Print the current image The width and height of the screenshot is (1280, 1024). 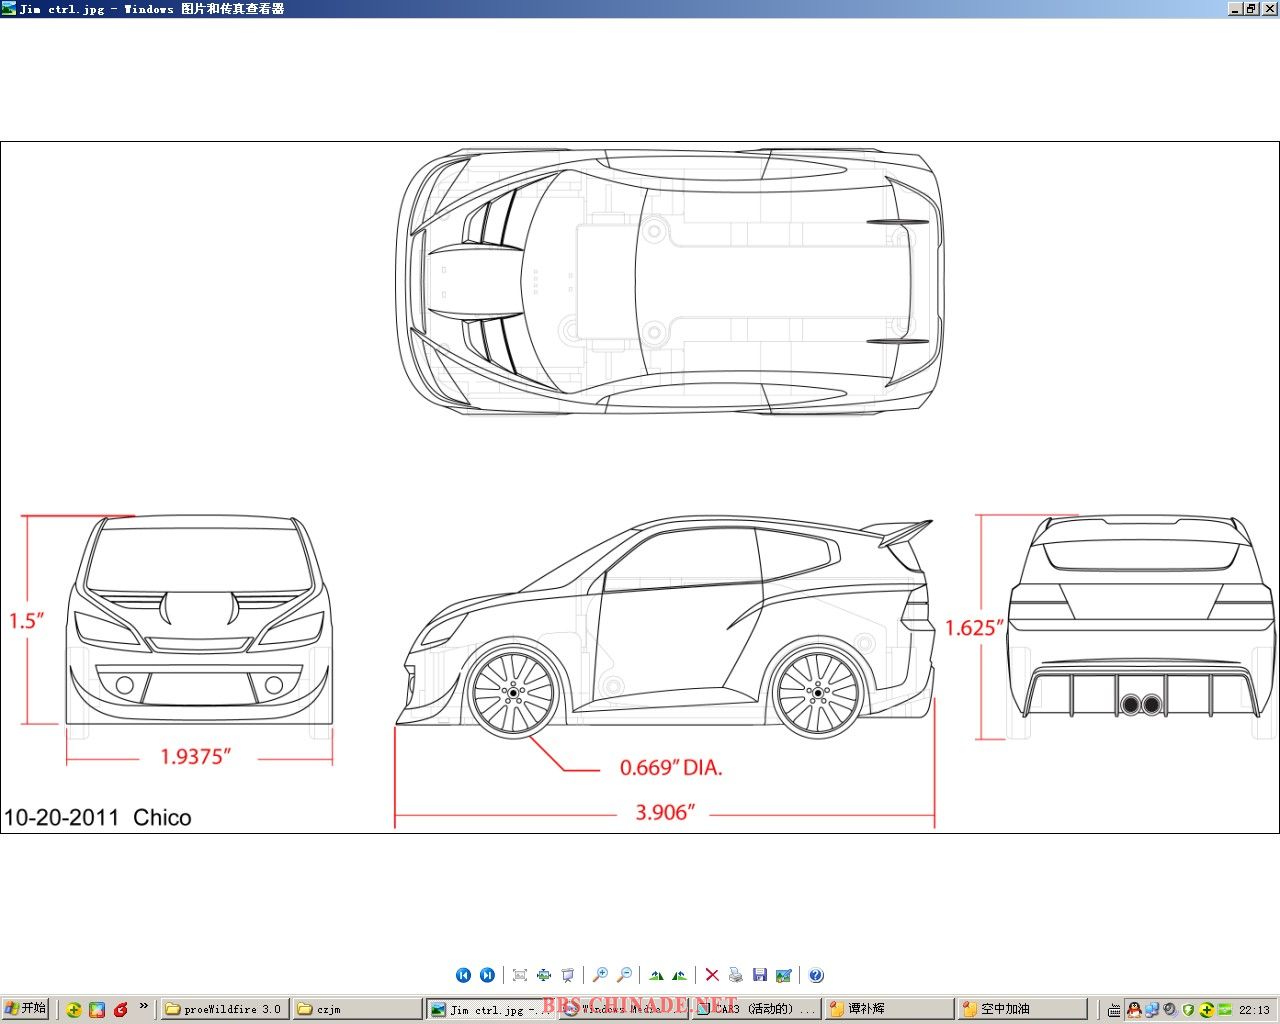(736, 975)
